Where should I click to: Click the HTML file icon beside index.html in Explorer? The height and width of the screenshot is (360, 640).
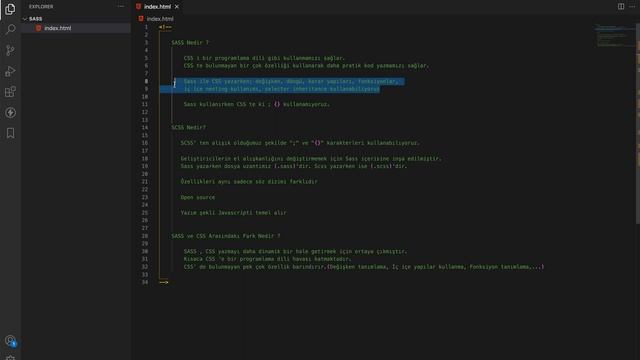(38, 28)
